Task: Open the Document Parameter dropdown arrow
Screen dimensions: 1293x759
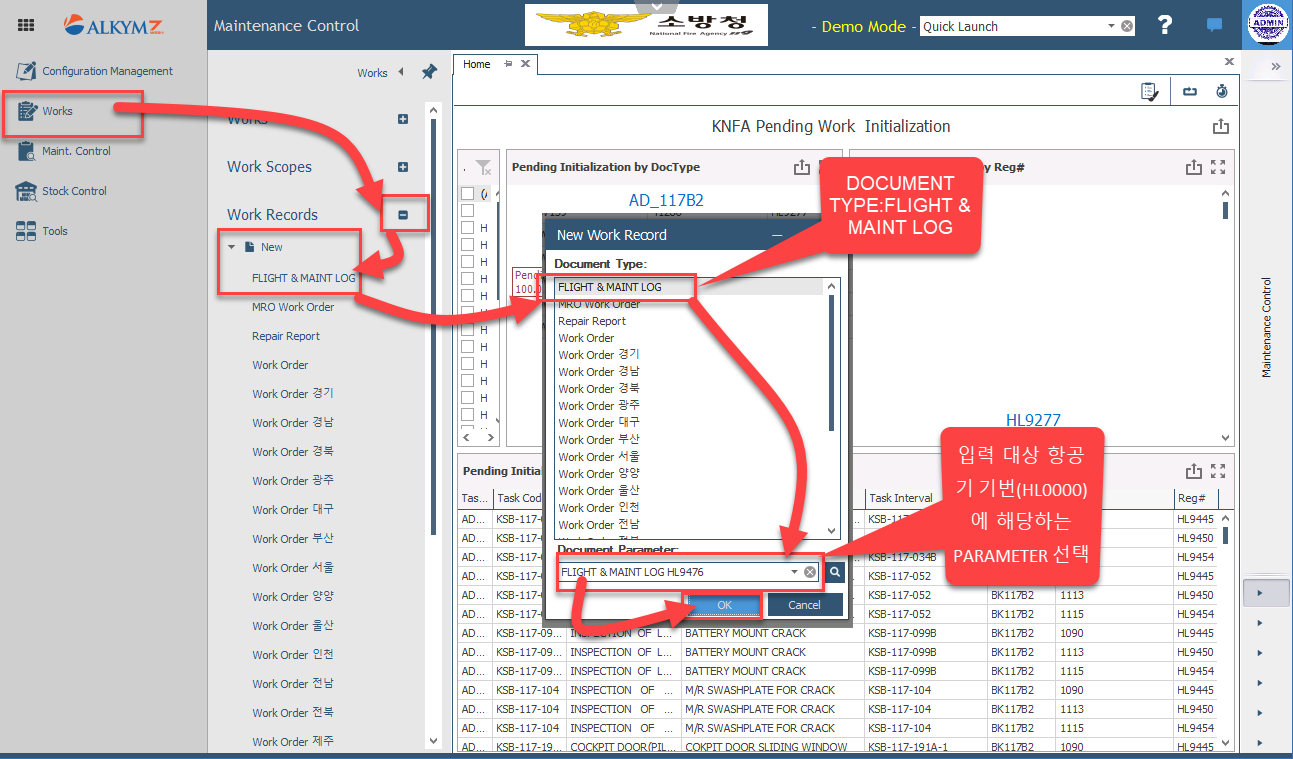Action: coord(795,572)
